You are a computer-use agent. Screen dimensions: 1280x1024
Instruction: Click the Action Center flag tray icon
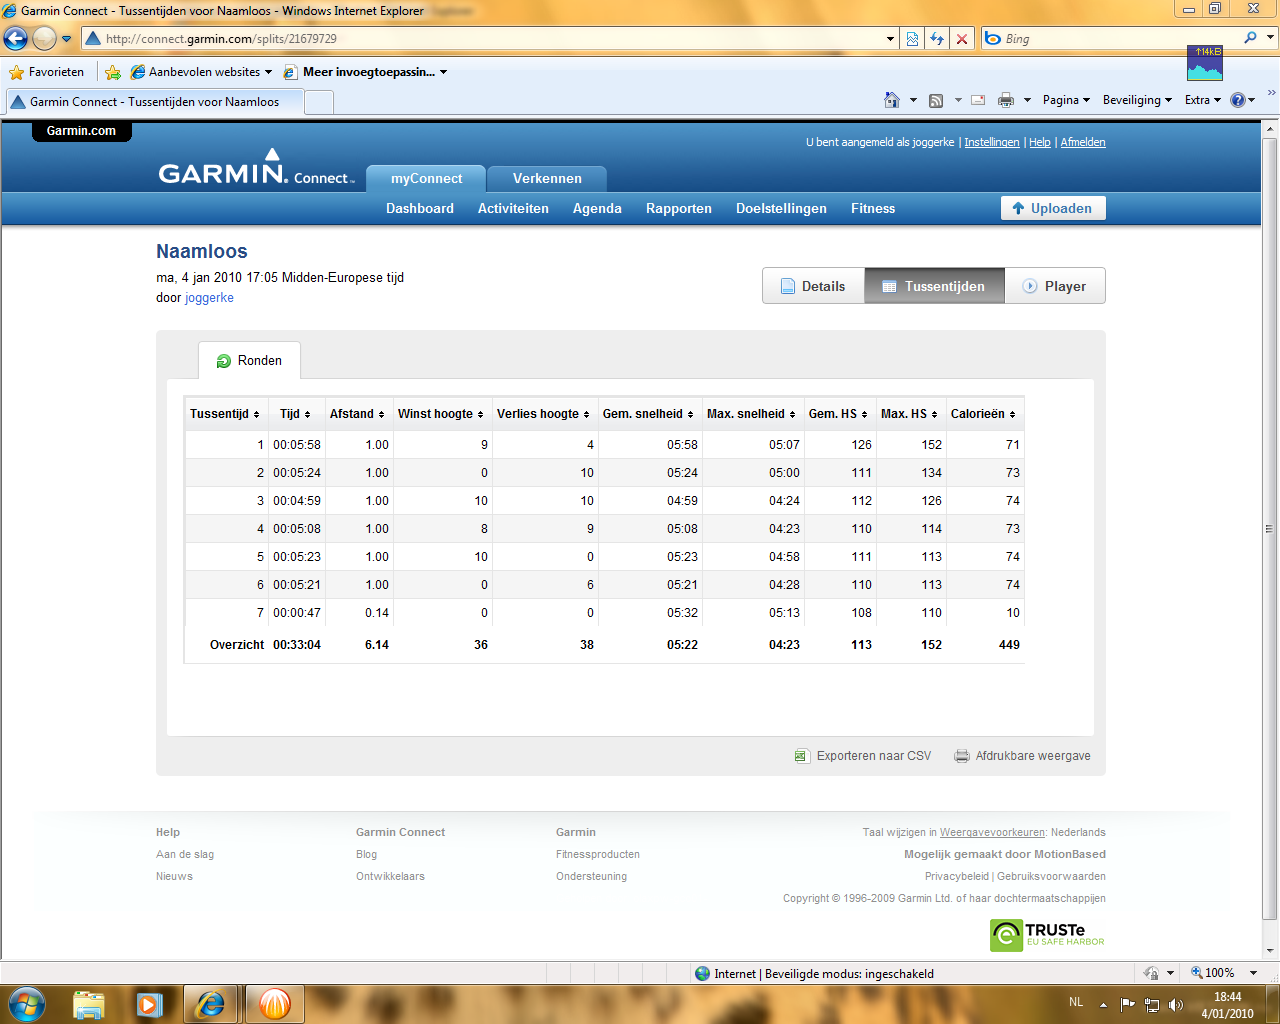pos(1128,1004)
